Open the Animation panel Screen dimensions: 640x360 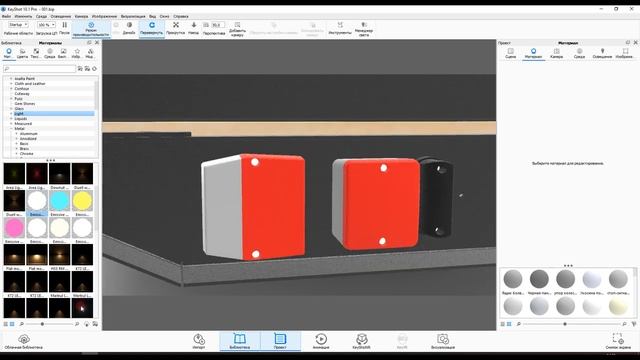321,341
